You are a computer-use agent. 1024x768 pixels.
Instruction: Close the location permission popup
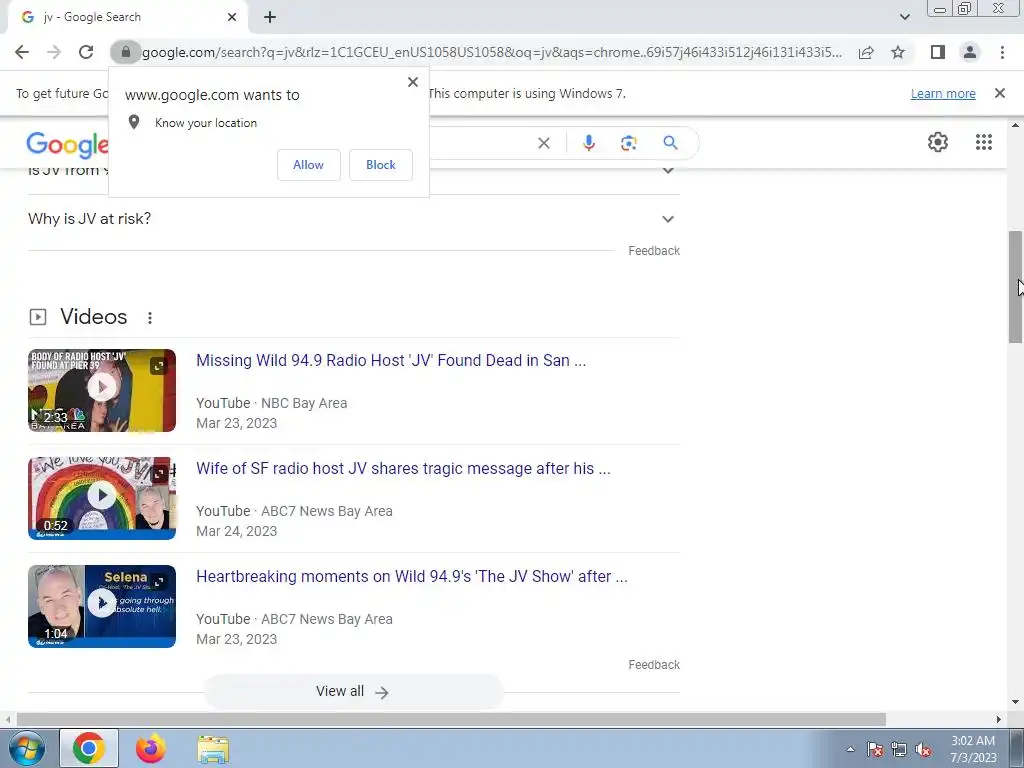pos(413,82)
